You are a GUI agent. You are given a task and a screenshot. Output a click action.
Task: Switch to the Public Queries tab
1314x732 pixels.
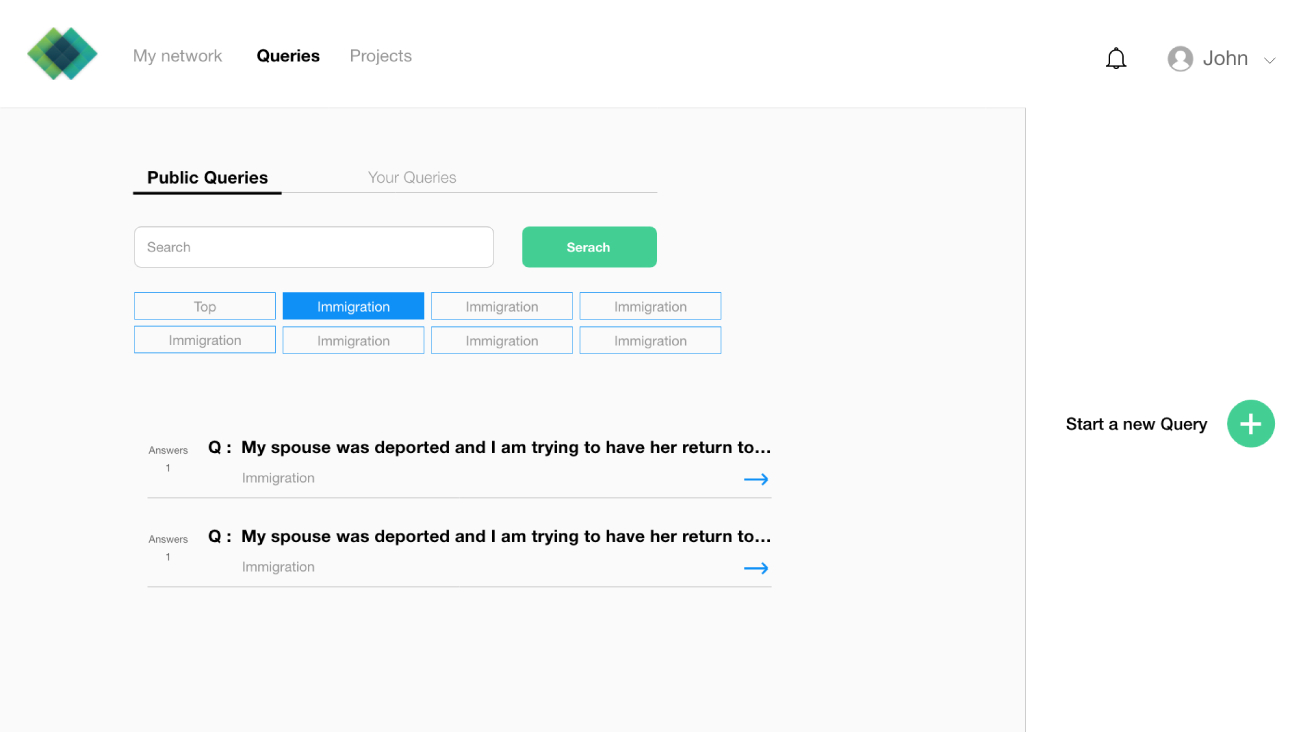click(207, 178)
